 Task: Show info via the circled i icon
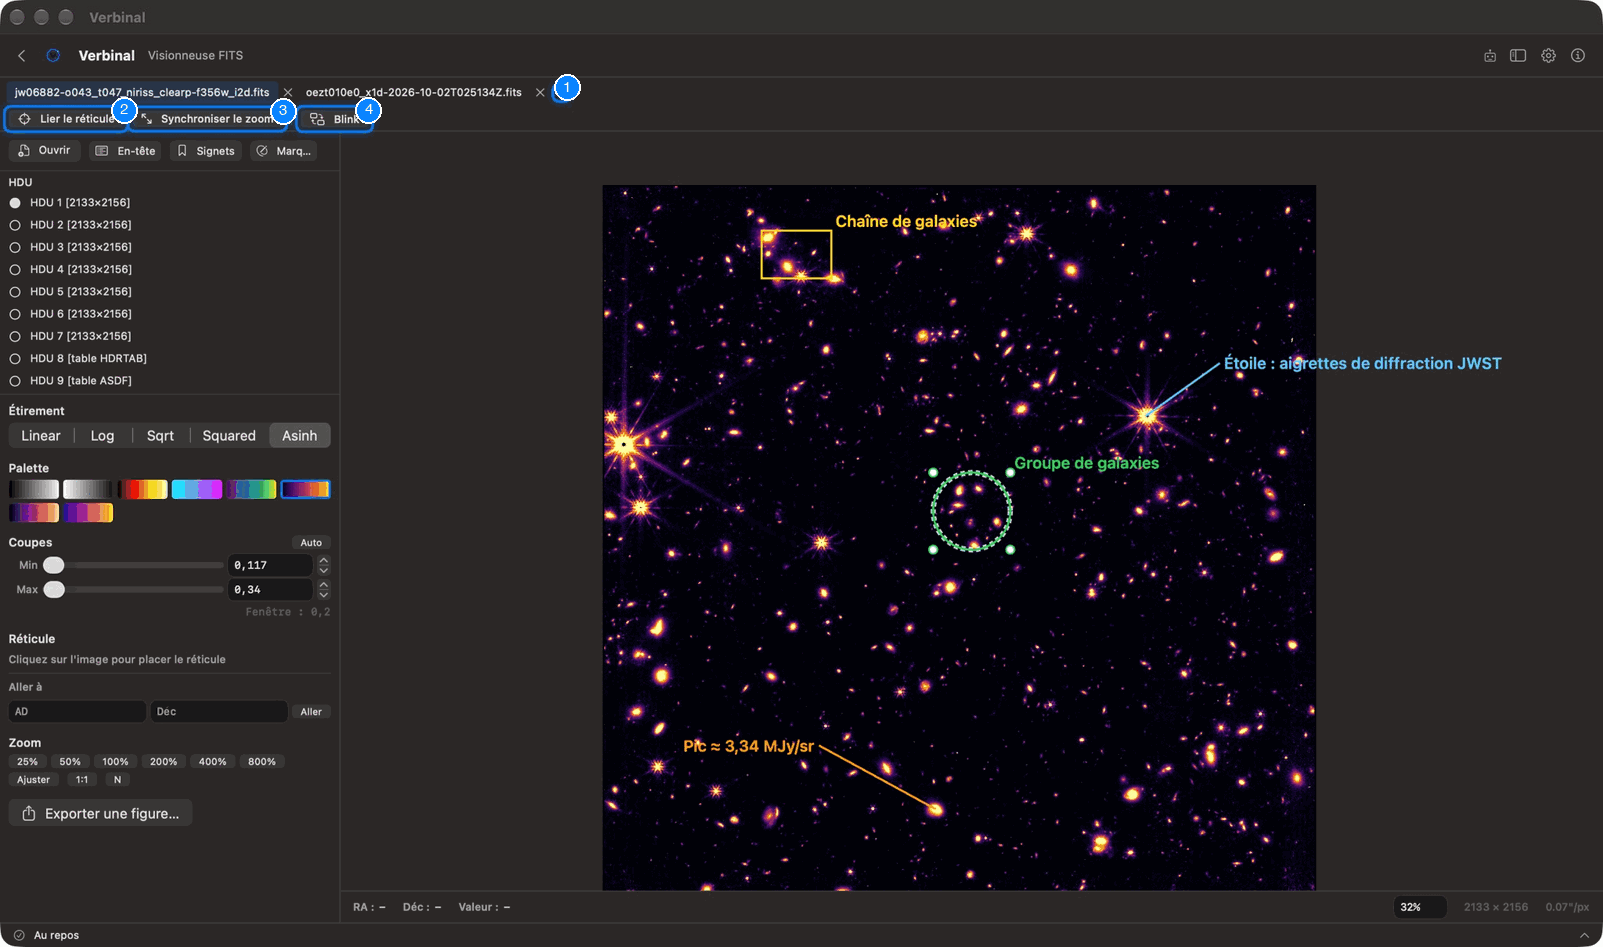pos(1578,56)
